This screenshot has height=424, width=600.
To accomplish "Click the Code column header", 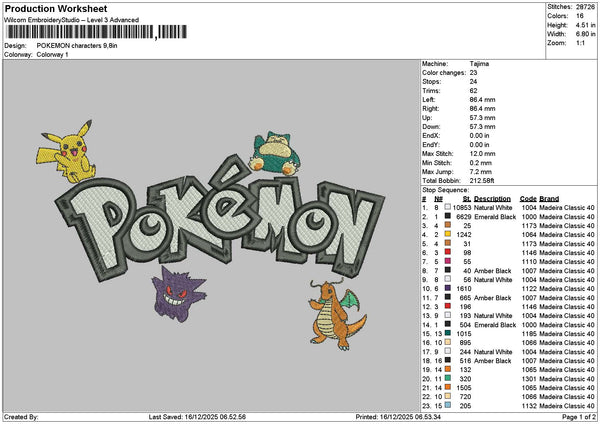I will pos(528,199).
